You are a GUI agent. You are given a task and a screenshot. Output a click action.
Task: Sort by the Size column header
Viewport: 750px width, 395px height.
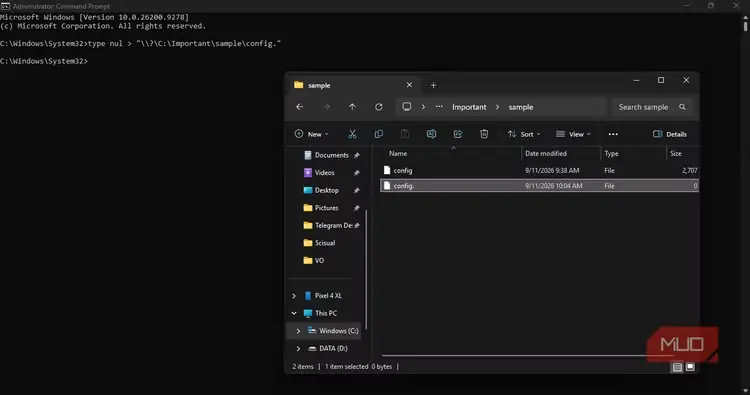(x=676, y=154)
